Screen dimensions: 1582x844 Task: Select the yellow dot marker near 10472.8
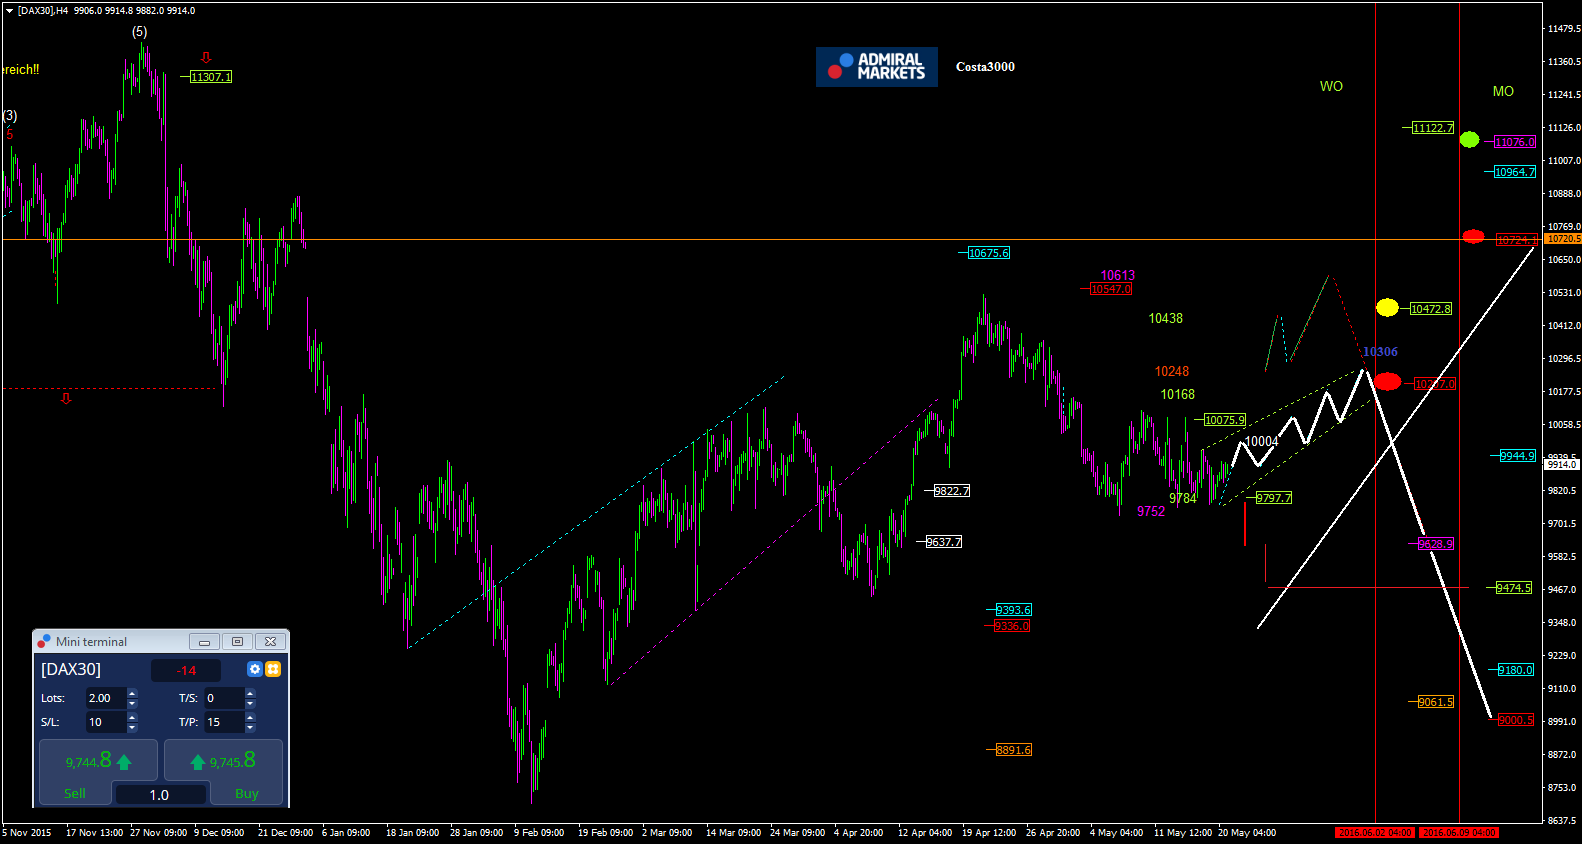click(1387, 308)
